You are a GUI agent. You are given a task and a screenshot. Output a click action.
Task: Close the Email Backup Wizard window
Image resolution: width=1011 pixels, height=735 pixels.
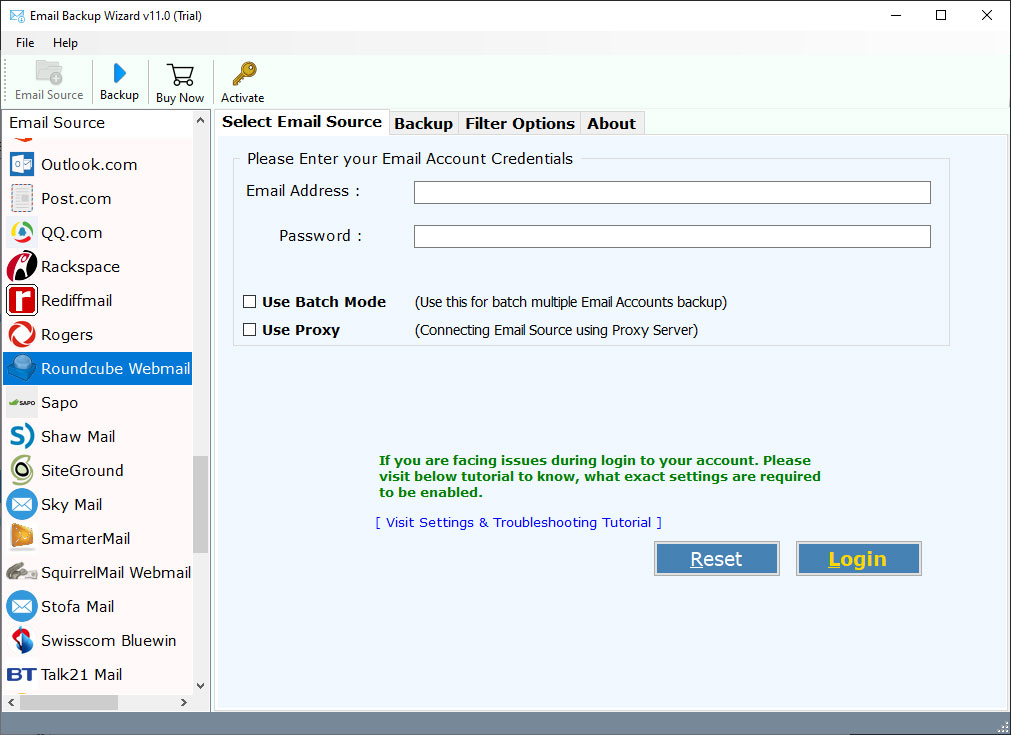pos(986,15)
